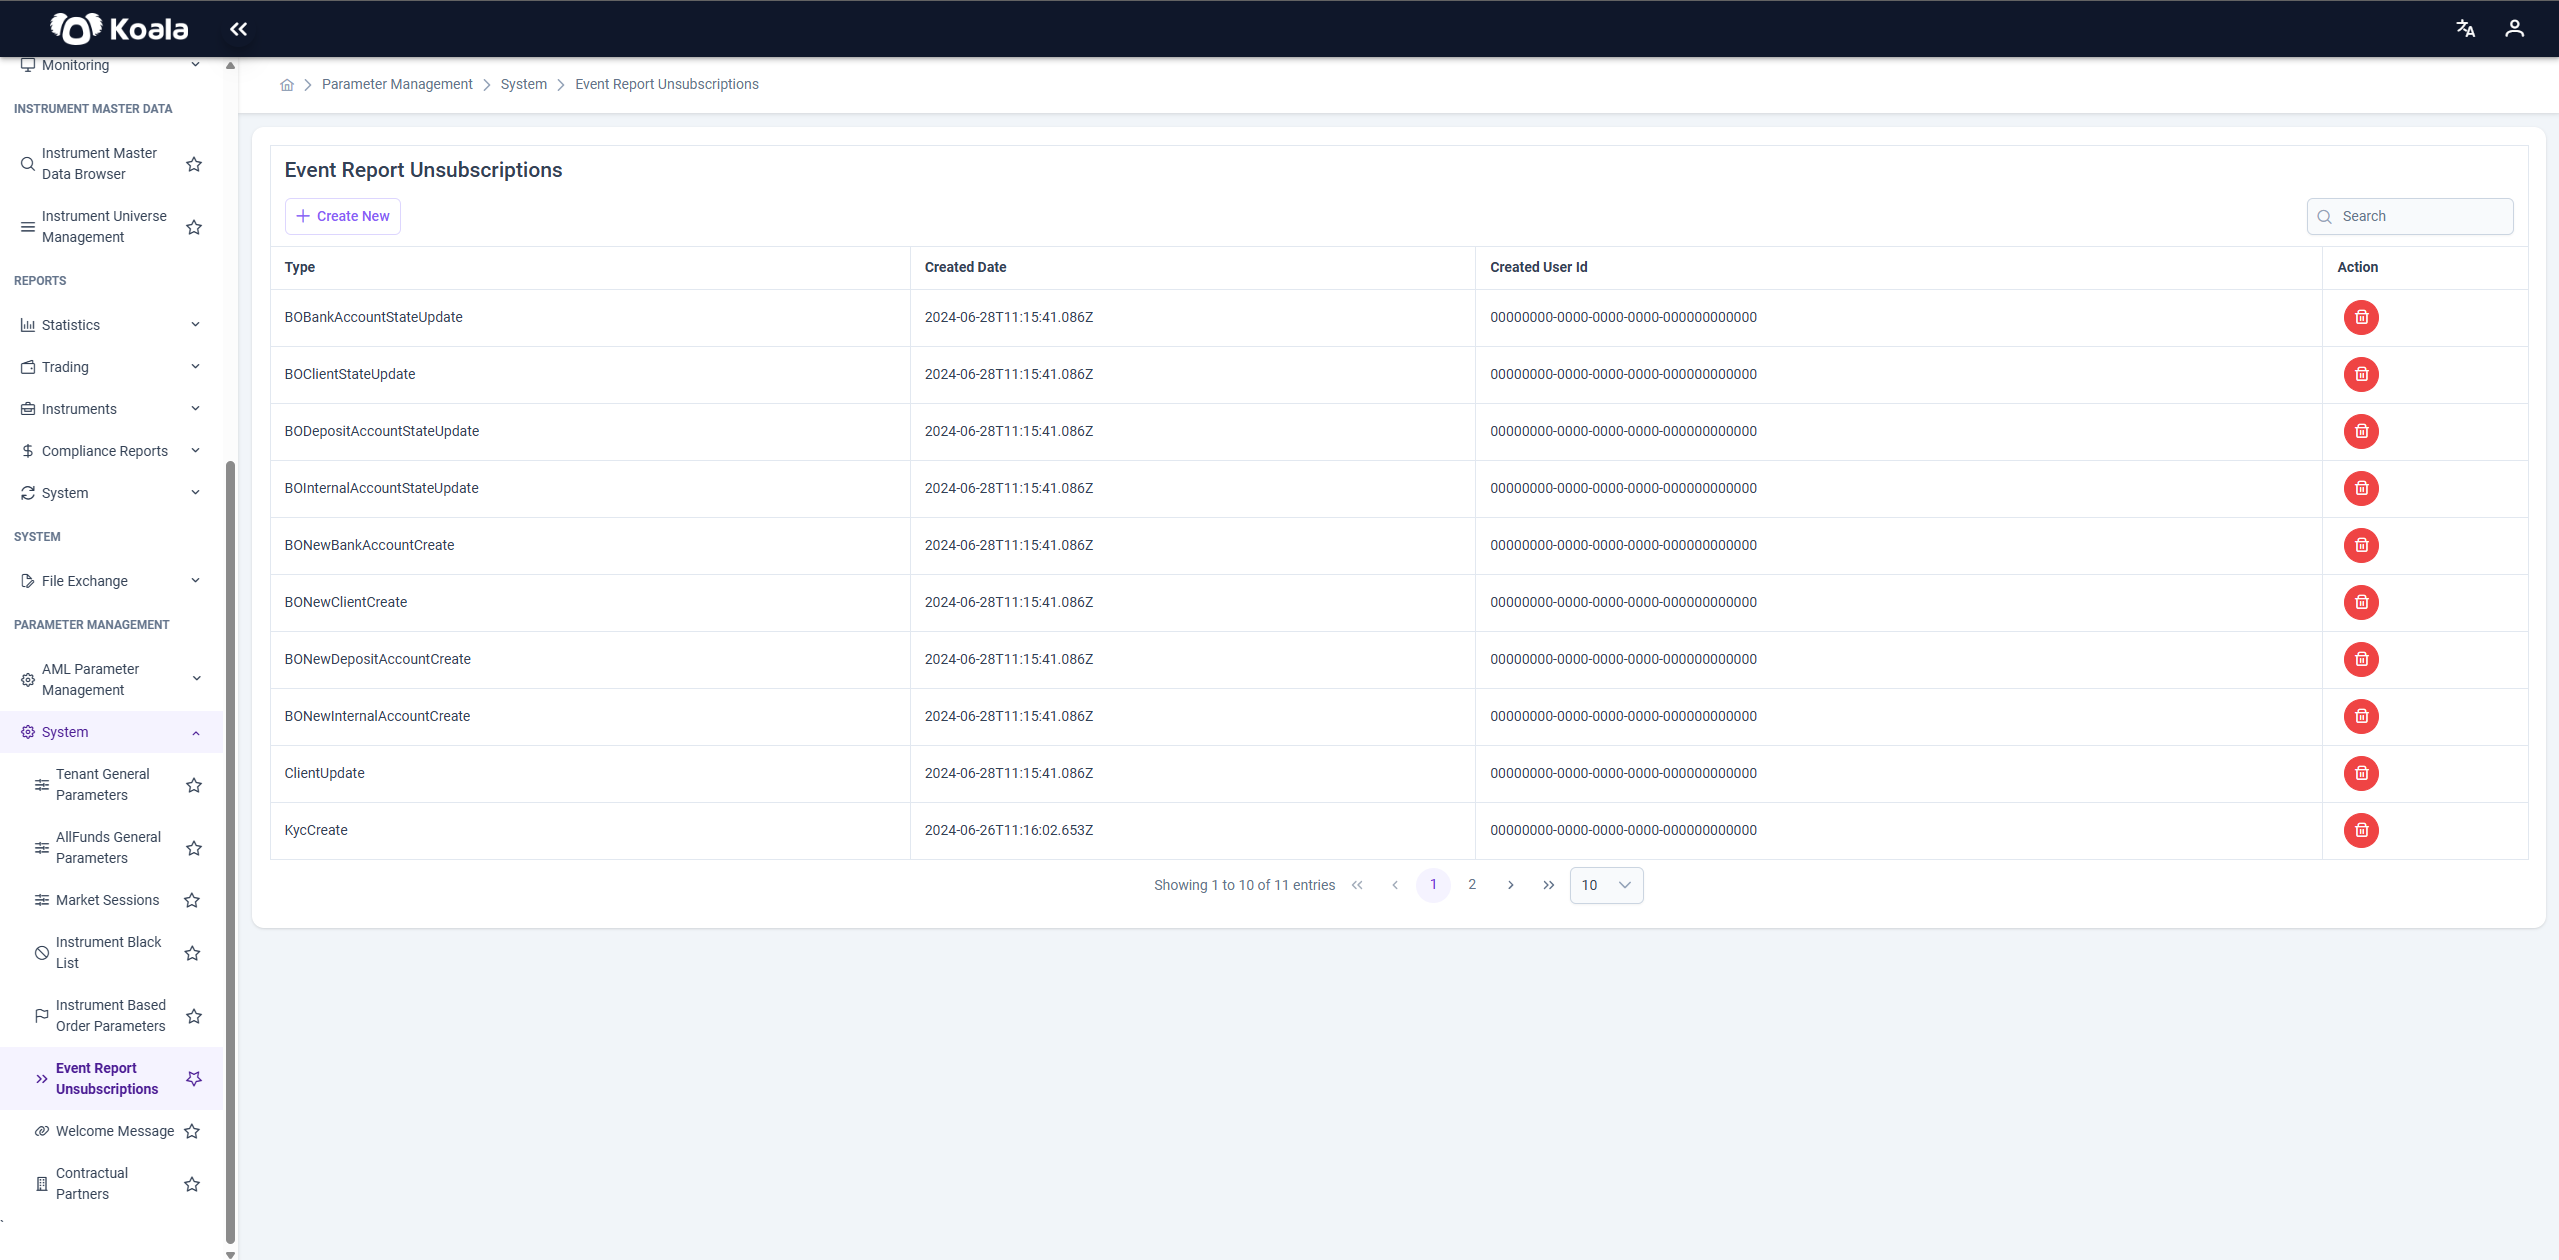The image size is (2559, 1260).
Task: Delete the BONewClientCreate row
Action: click(2361, 602)
